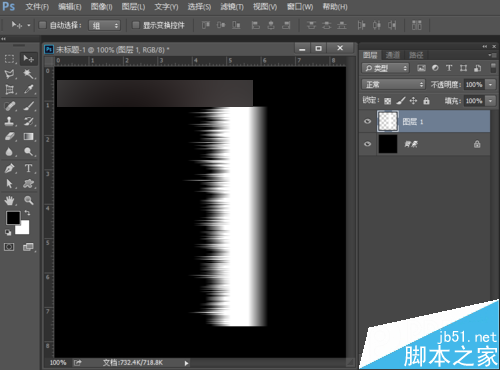500x370 pixels.
Task: Change screen mode icon
Action: [x=28, y=247]
